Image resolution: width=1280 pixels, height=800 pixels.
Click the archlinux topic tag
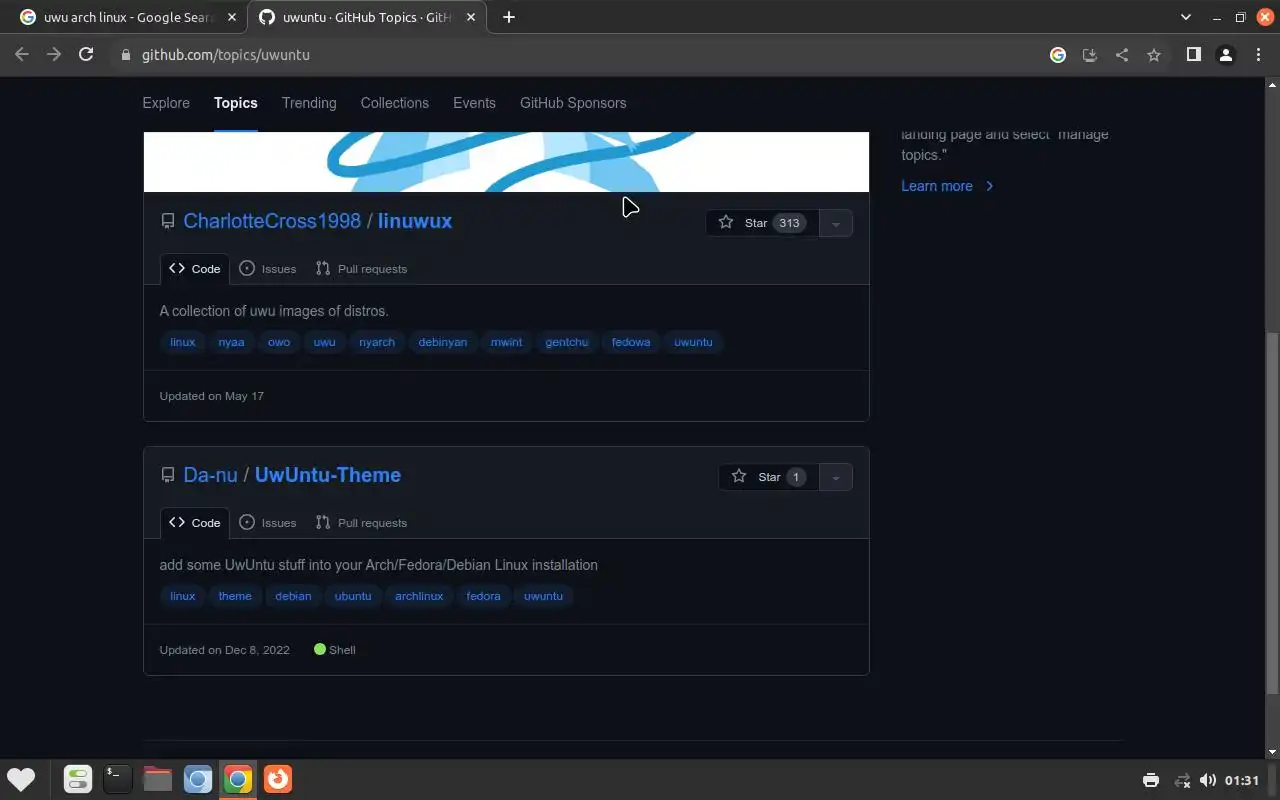click(x=419, y=596)
